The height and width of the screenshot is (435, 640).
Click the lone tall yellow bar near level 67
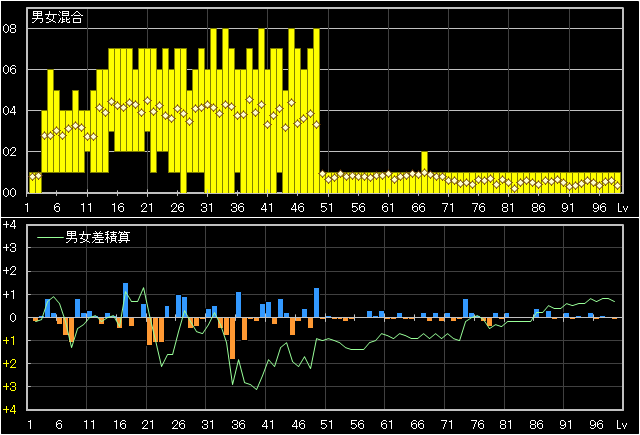tap(424, 172)
